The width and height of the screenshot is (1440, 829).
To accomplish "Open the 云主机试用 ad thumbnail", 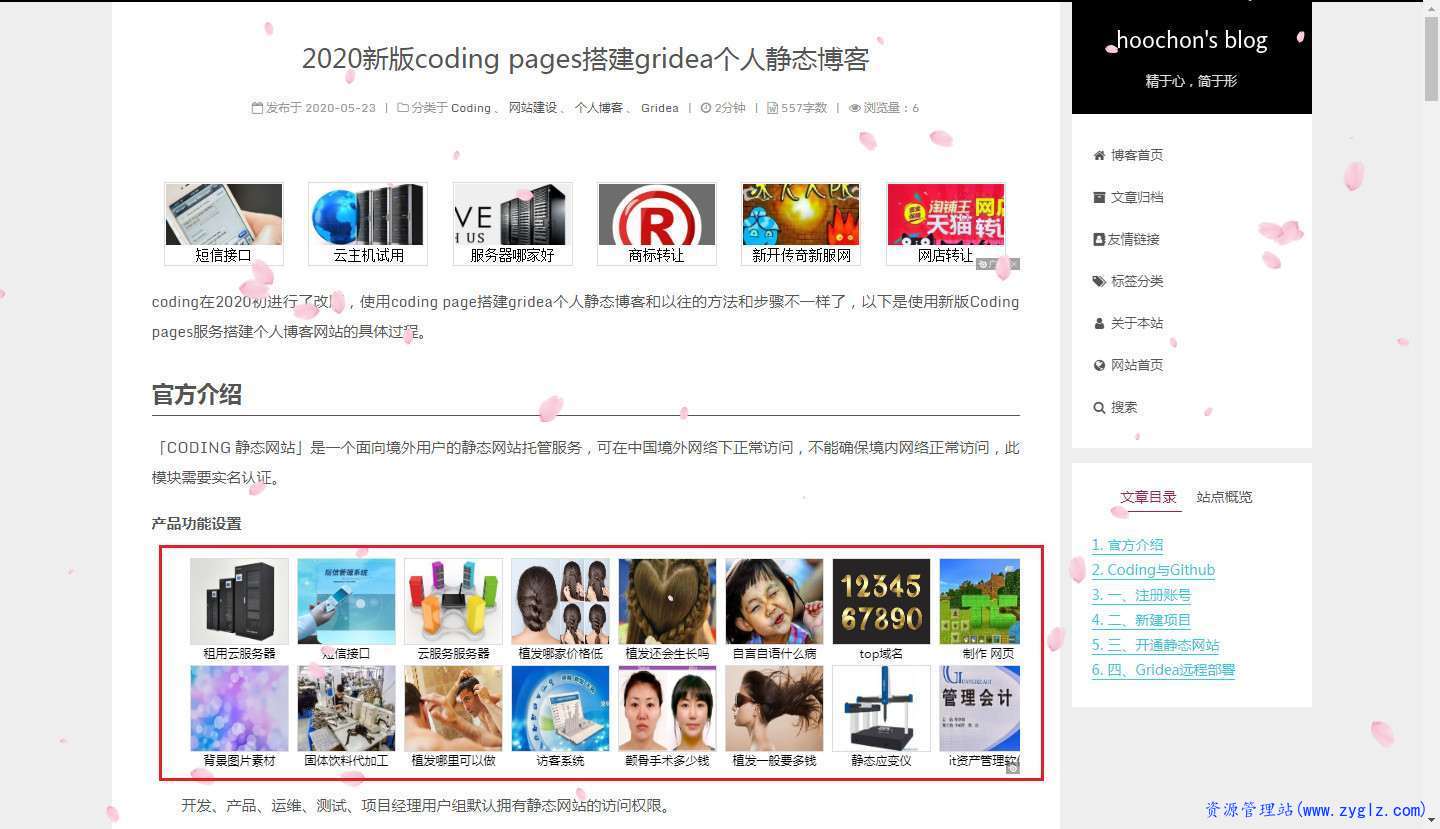I will 368,224.
